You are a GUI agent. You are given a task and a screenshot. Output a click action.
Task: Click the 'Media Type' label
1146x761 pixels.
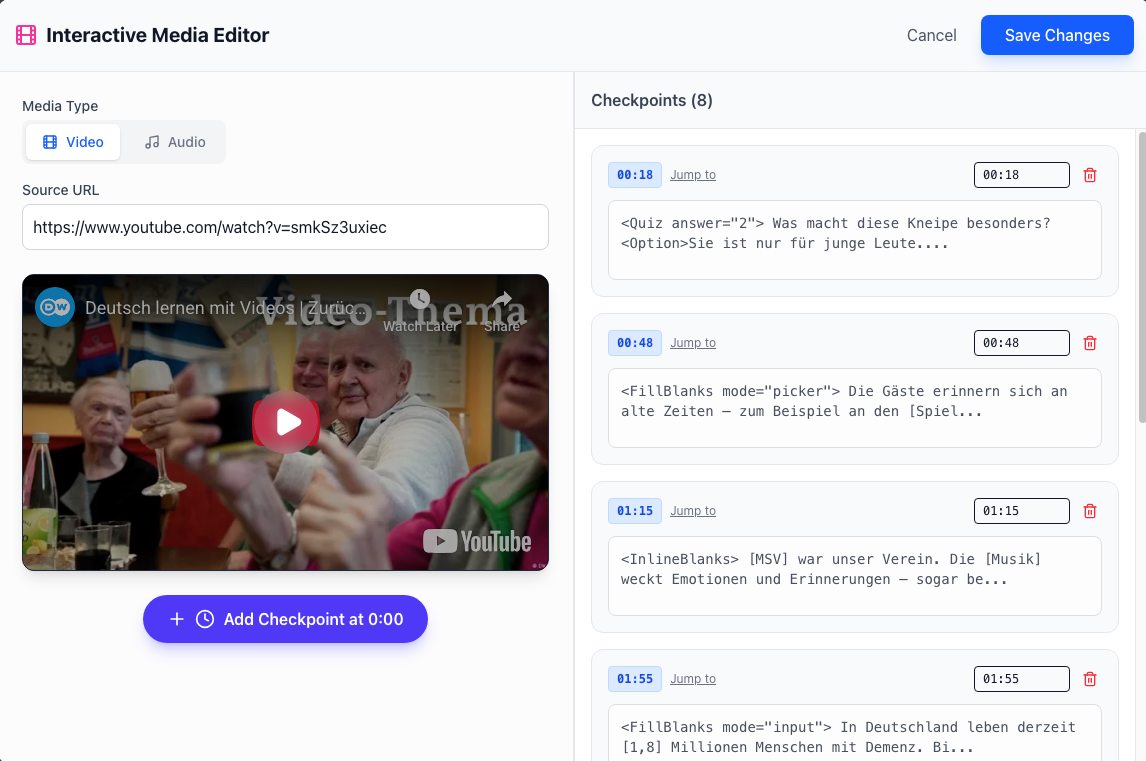tap(60, 106)
